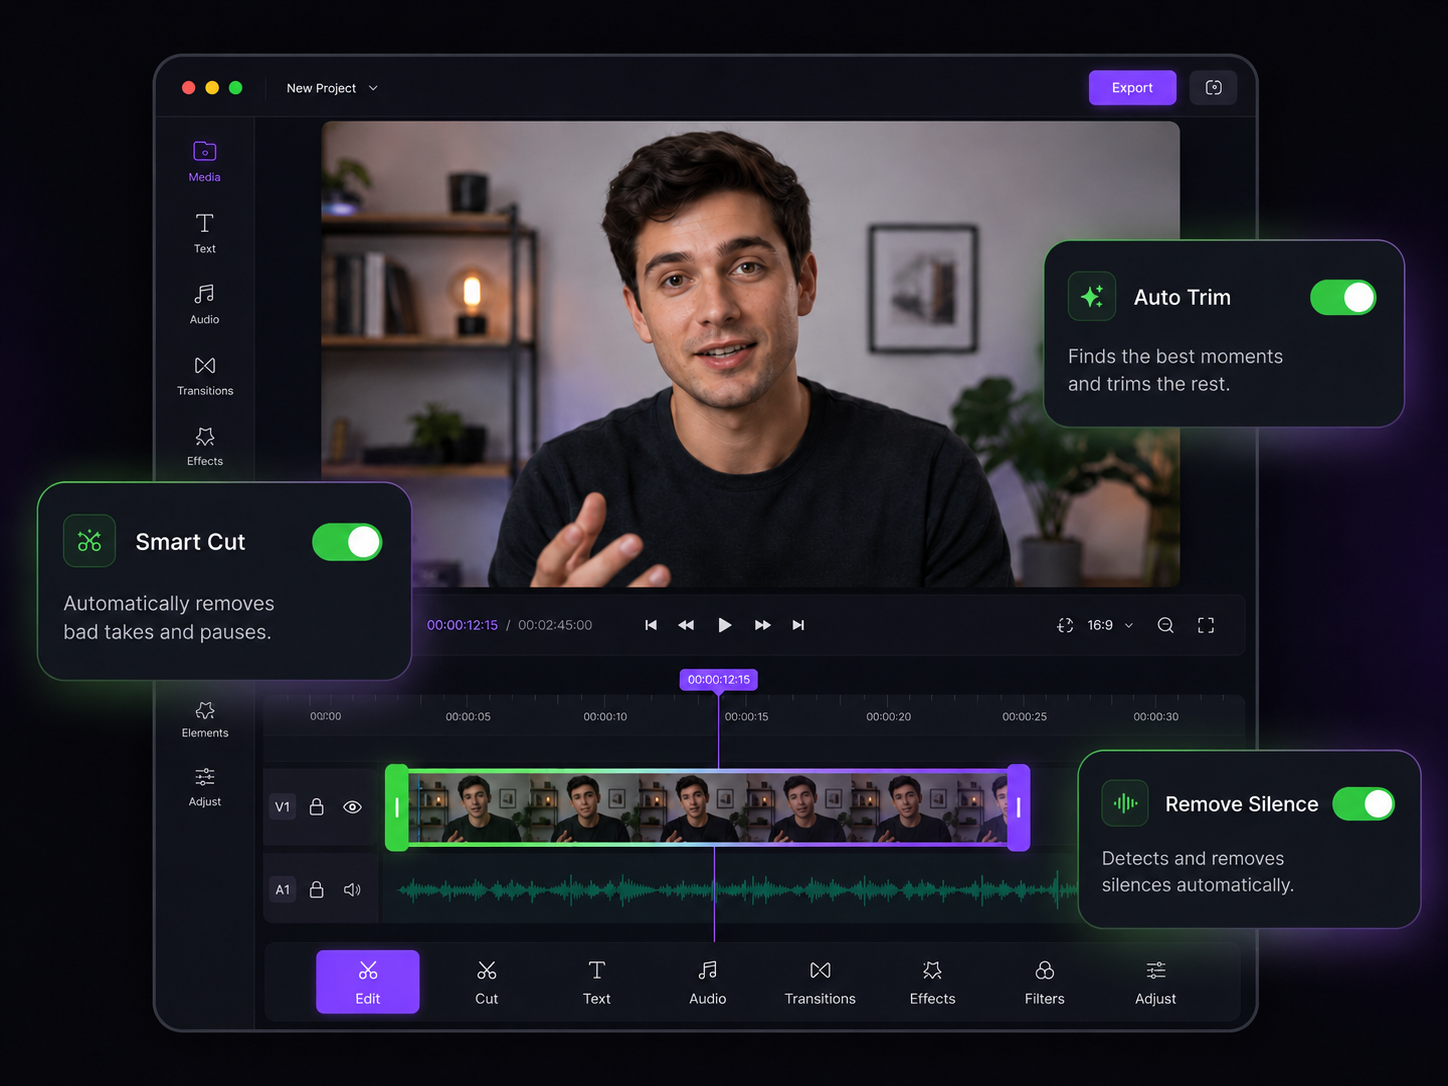Click the playhead marker 00:00:12:15
Viewport: 1448px width, 1086px height.
pyautogui.click(x=718, y=680)
